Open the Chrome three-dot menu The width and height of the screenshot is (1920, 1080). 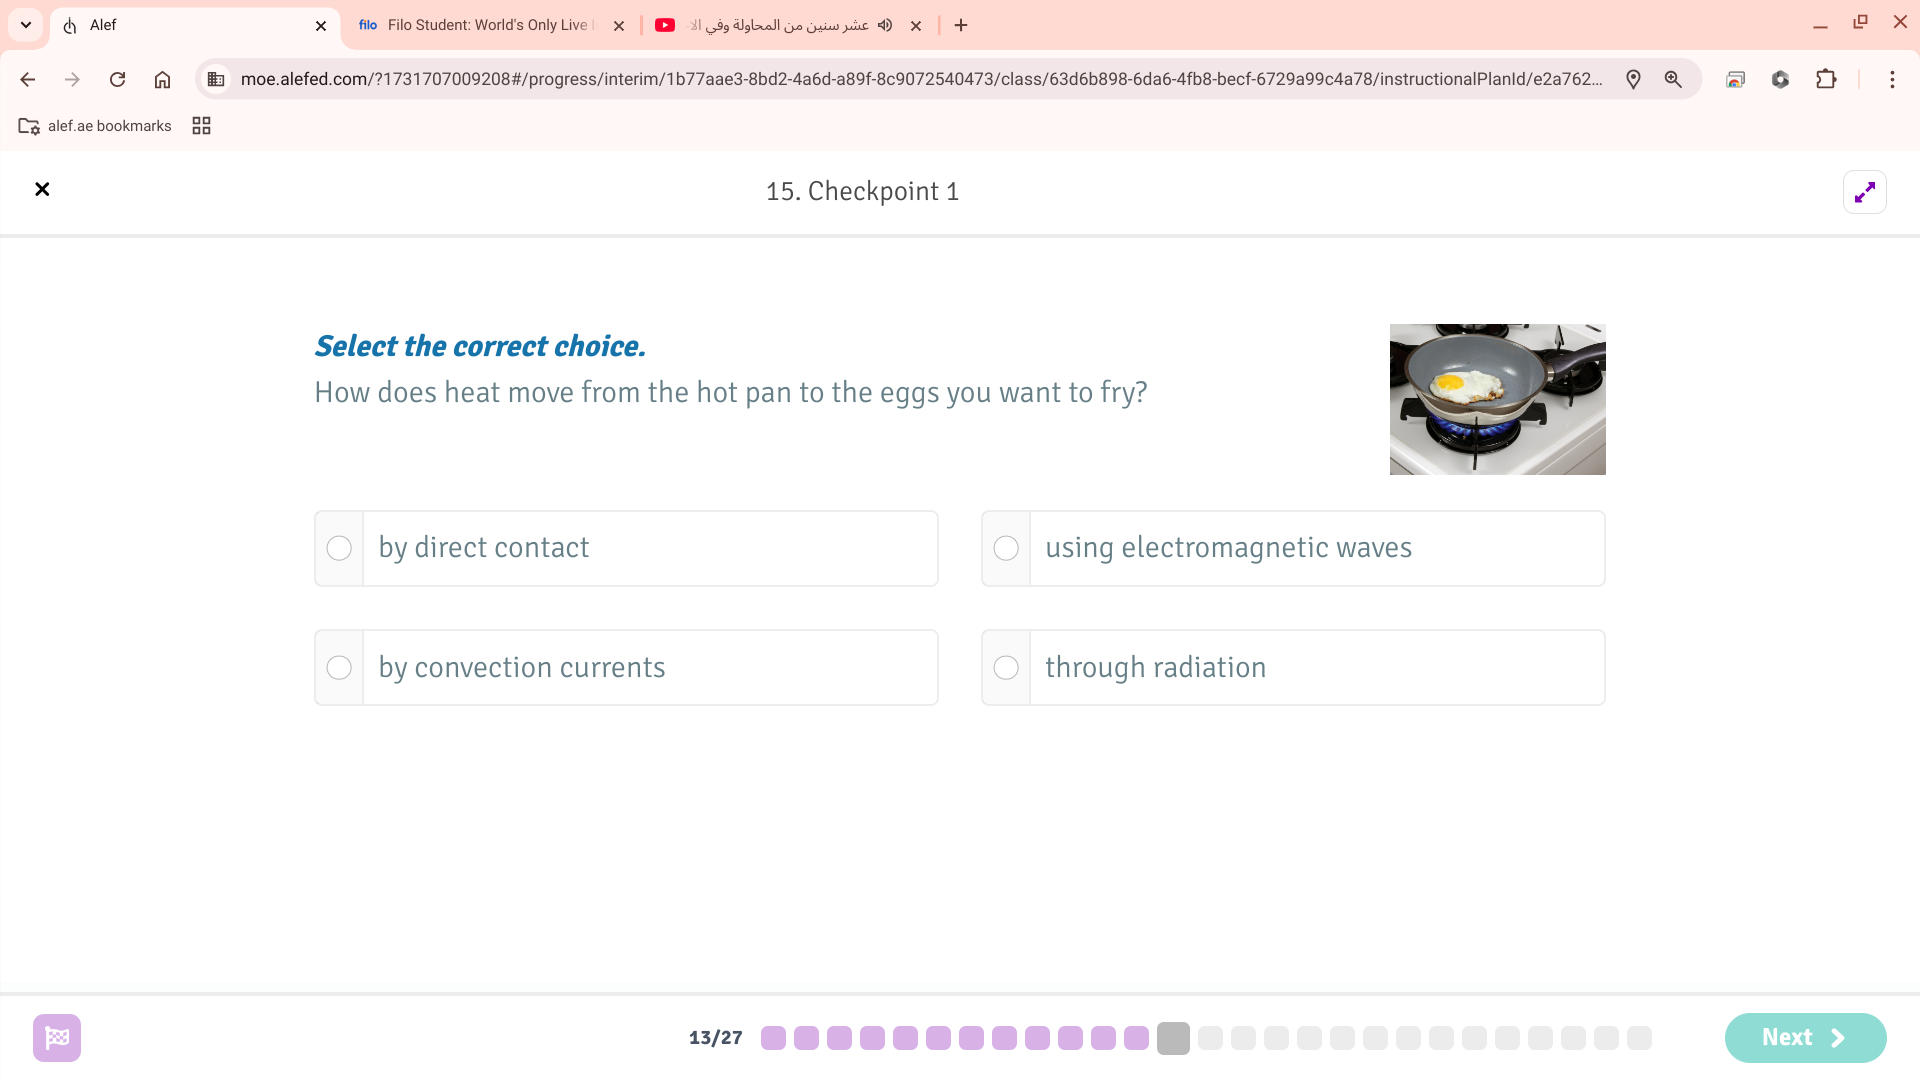[1892, 79]
